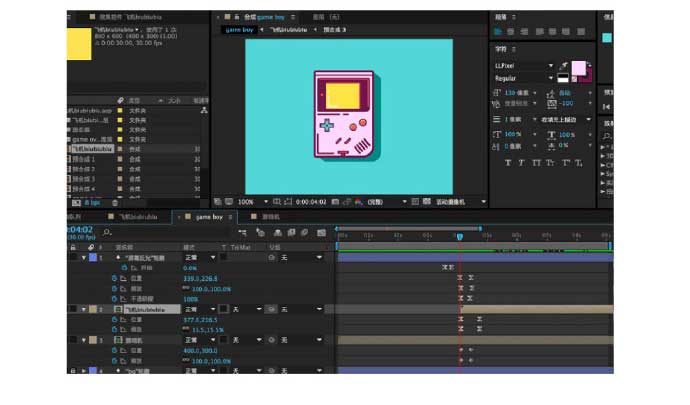Expand layer 4 with its twirl triangle

[84, 371]
